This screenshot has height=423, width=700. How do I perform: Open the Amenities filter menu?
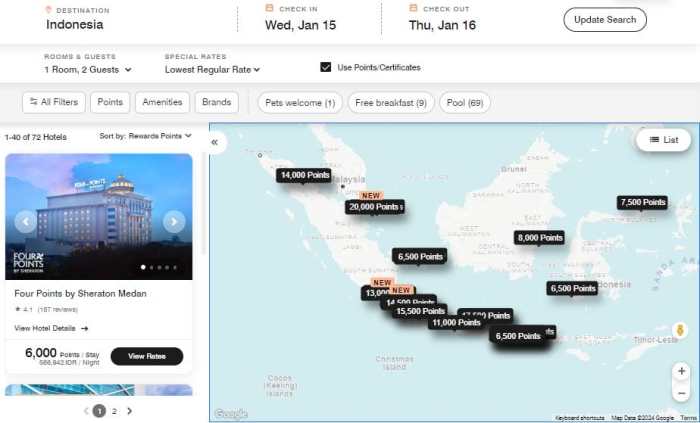pos(162,102)
